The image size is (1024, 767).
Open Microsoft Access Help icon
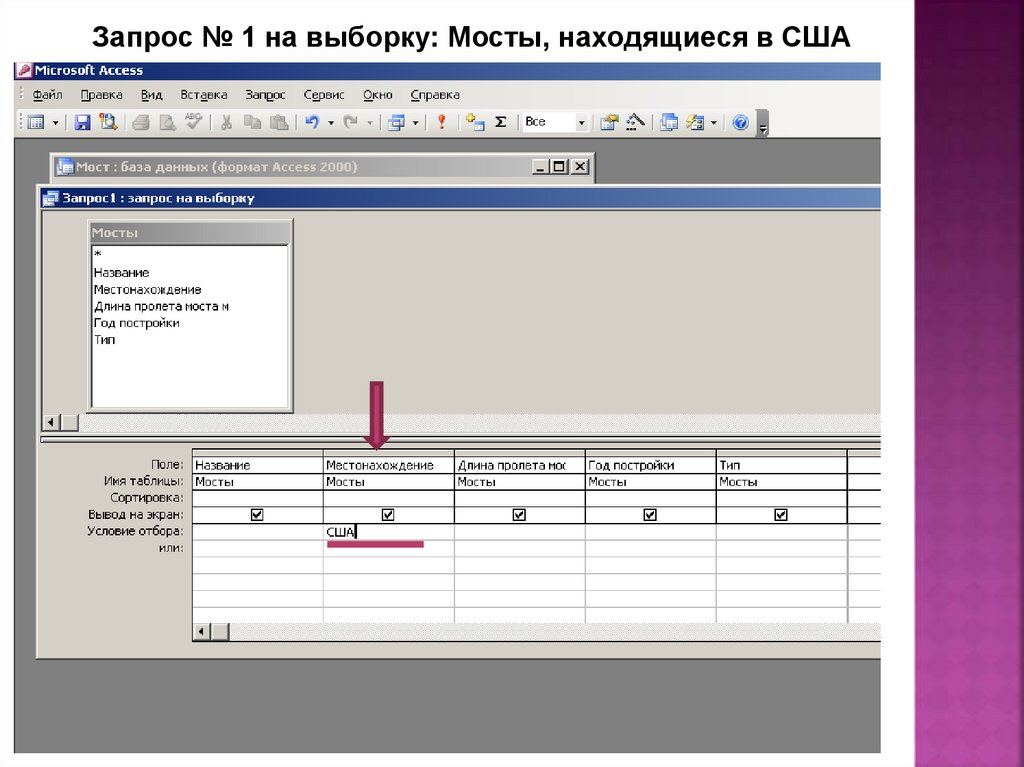coord(740,122)
